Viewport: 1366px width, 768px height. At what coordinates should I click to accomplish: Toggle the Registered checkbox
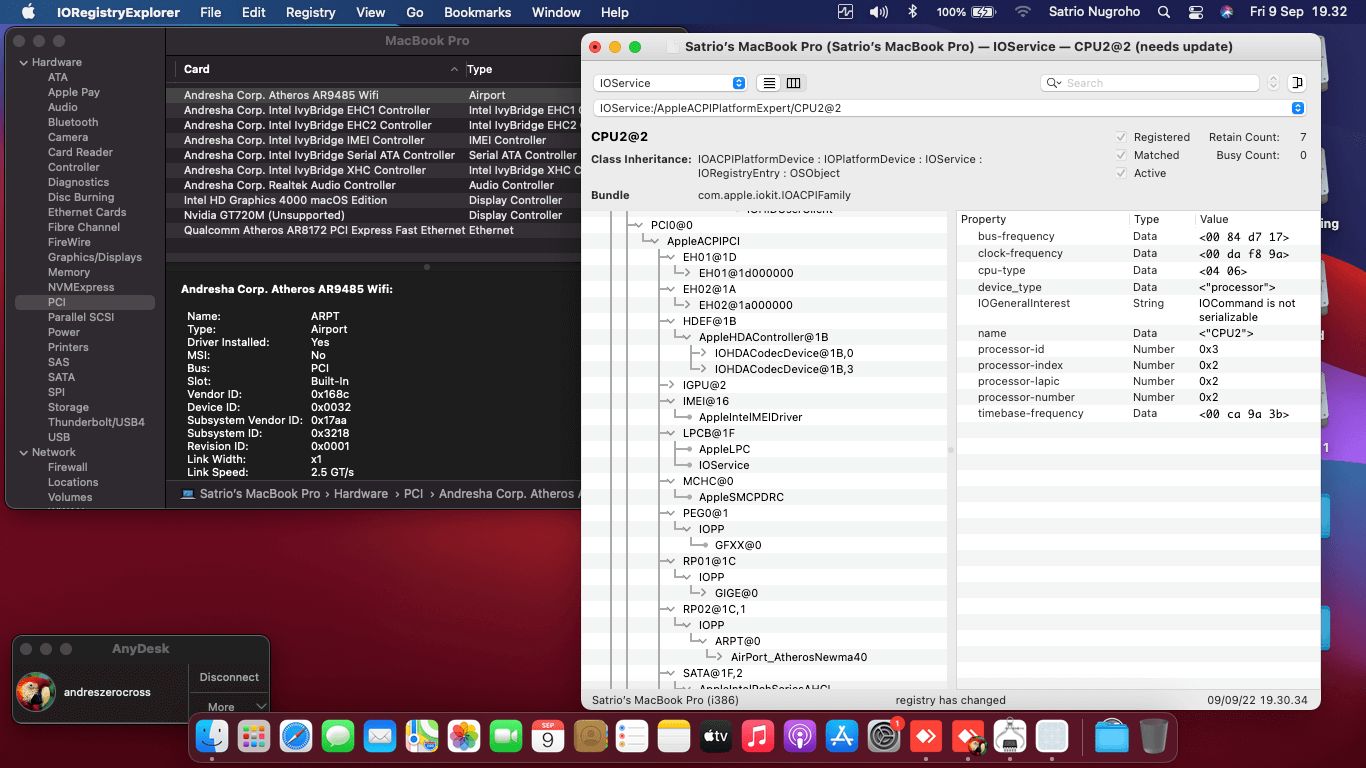1121,137
